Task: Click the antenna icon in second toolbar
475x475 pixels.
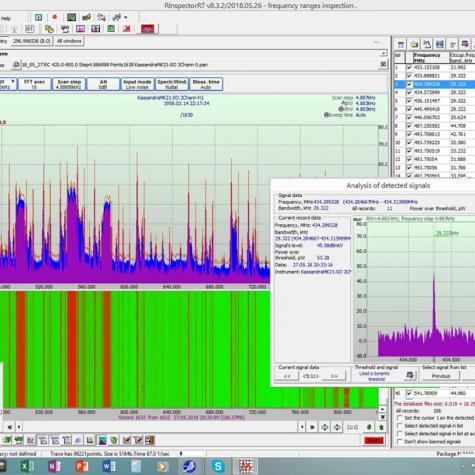Action: point(14,29)
